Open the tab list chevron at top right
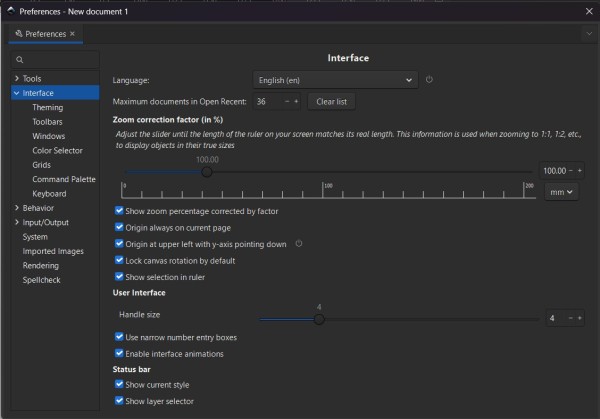The width and height of the screenshot is (600, 419). 589,34
